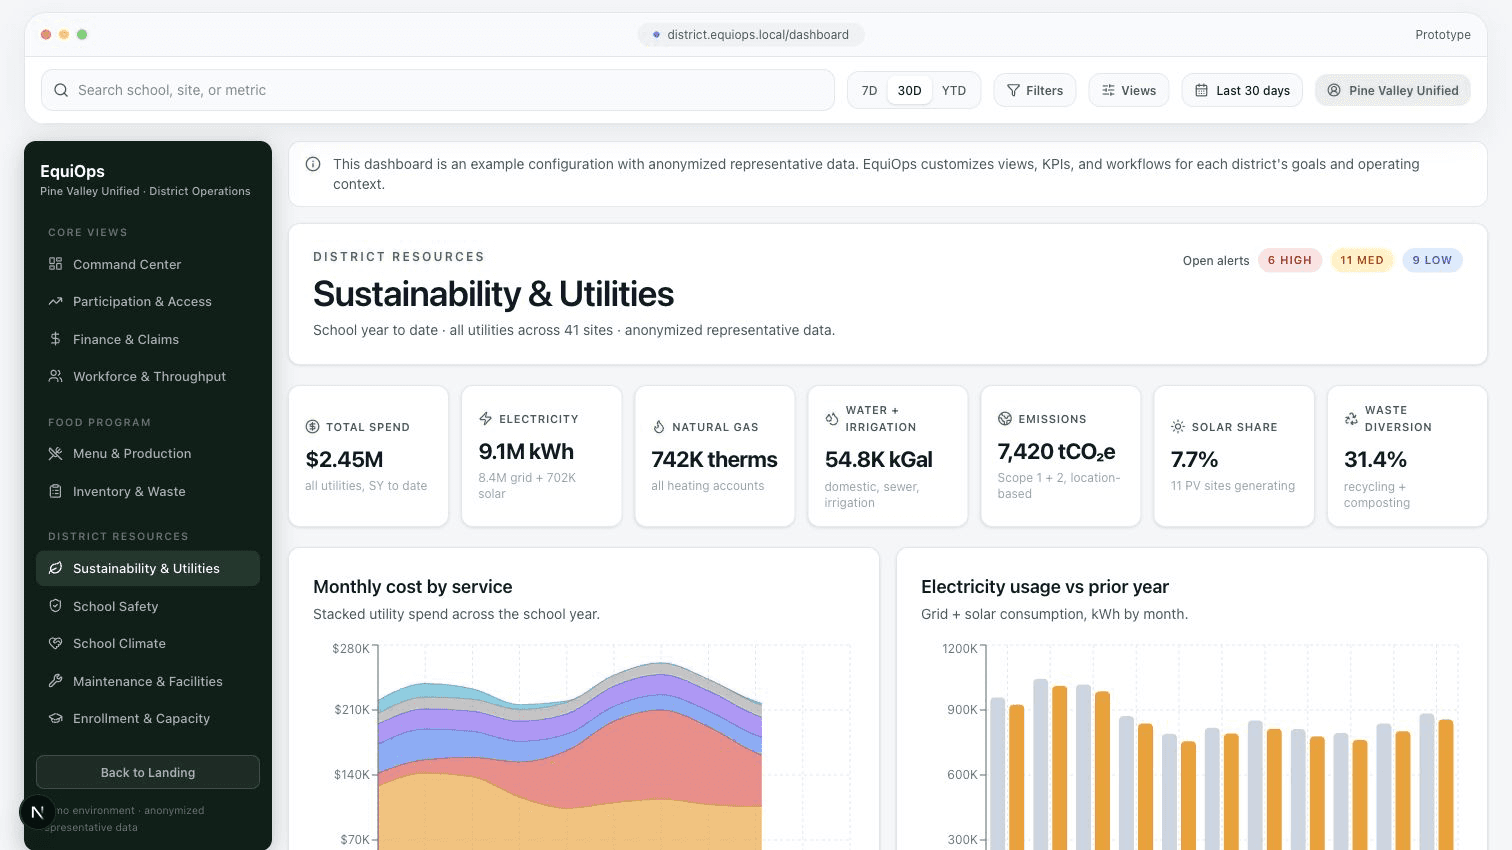The width and height of the screenshot is (1512, 850).
Task: Open Command Center view
Action: coord(148,264)
